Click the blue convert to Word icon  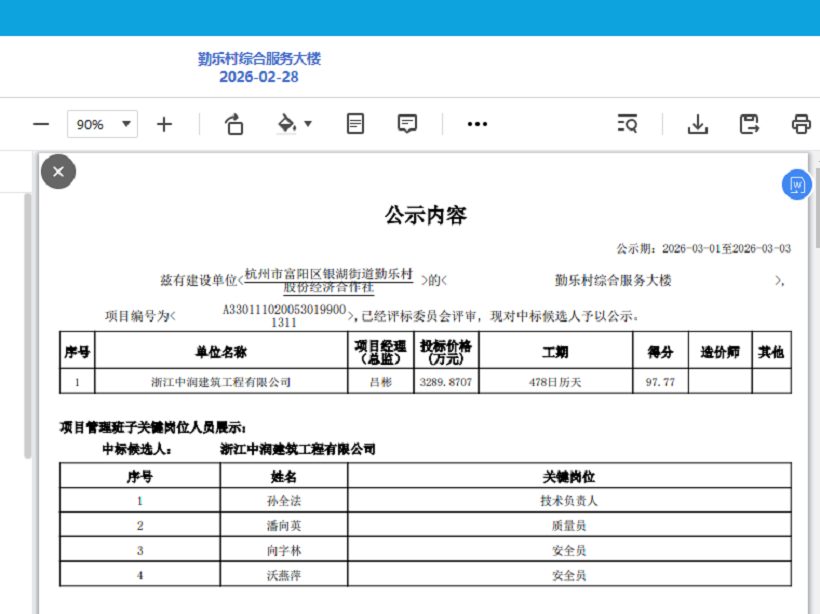point(797,185)
